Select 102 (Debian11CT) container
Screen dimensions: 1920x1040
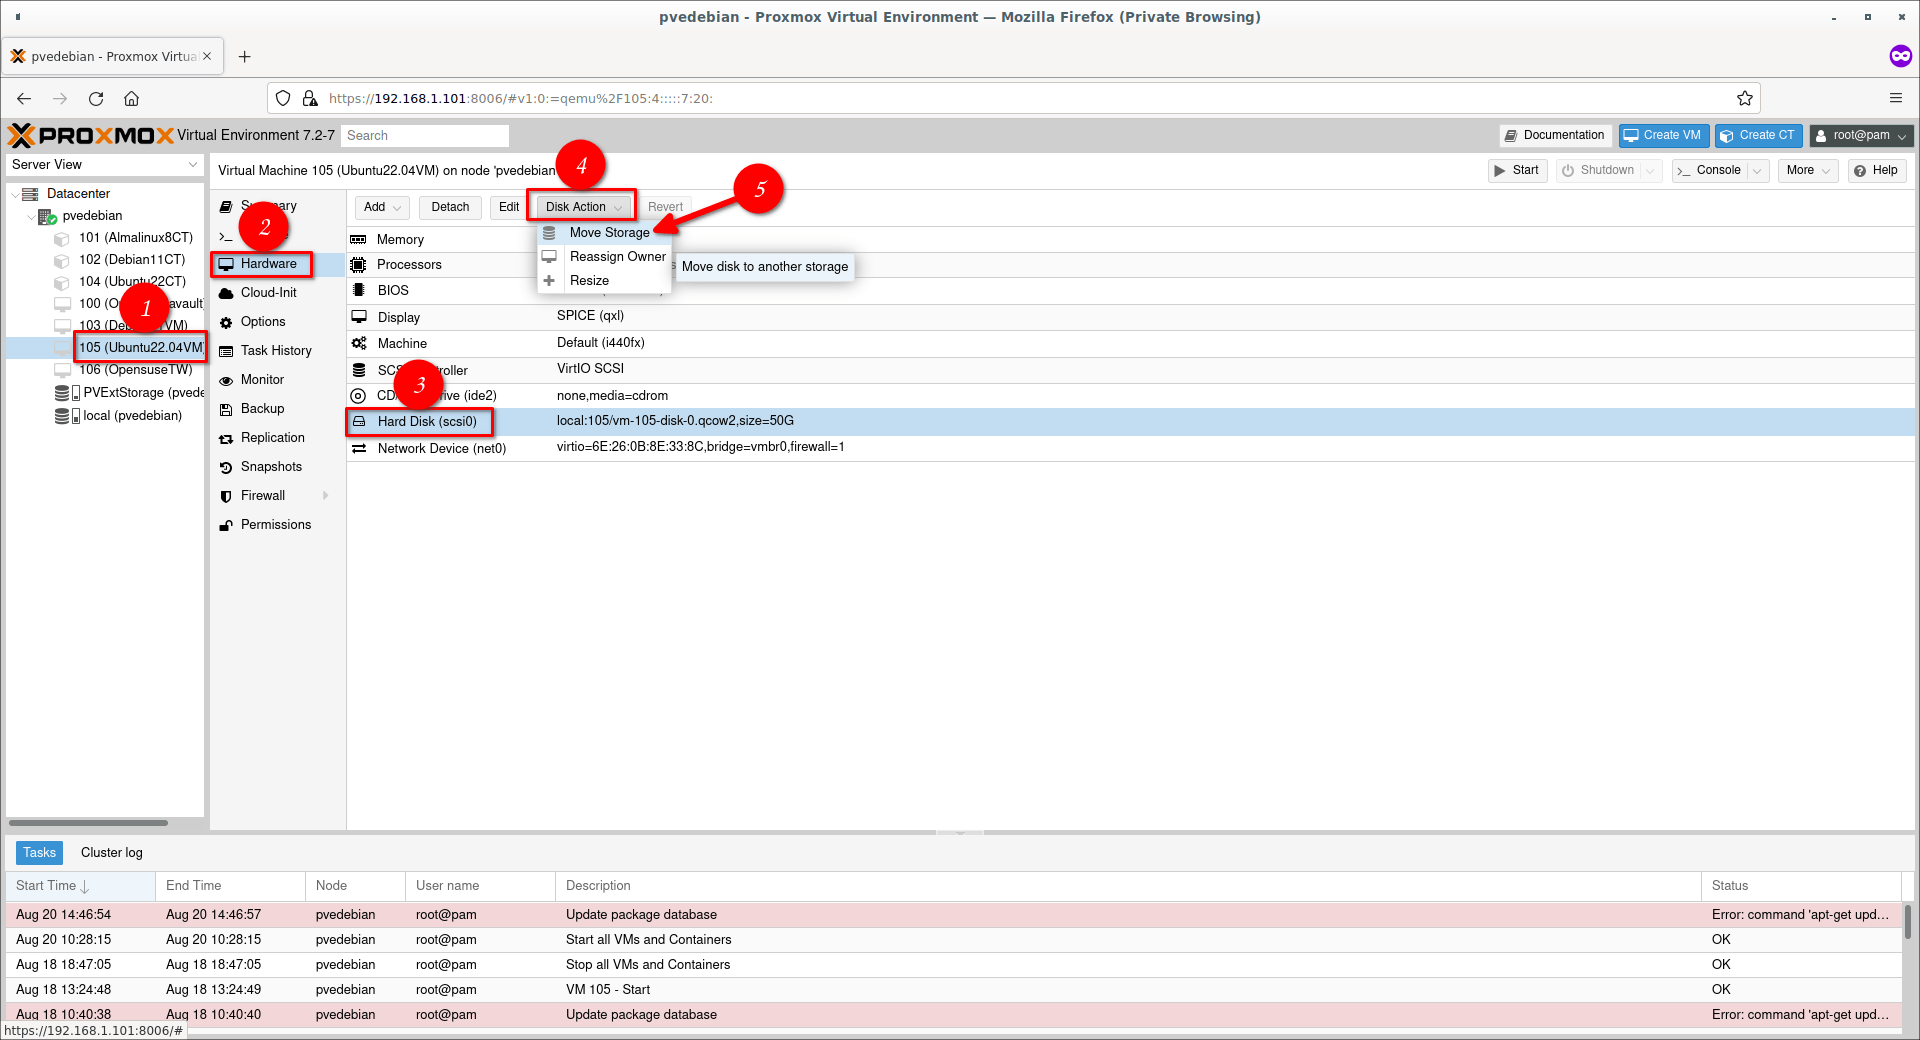[x=131, y=260]
